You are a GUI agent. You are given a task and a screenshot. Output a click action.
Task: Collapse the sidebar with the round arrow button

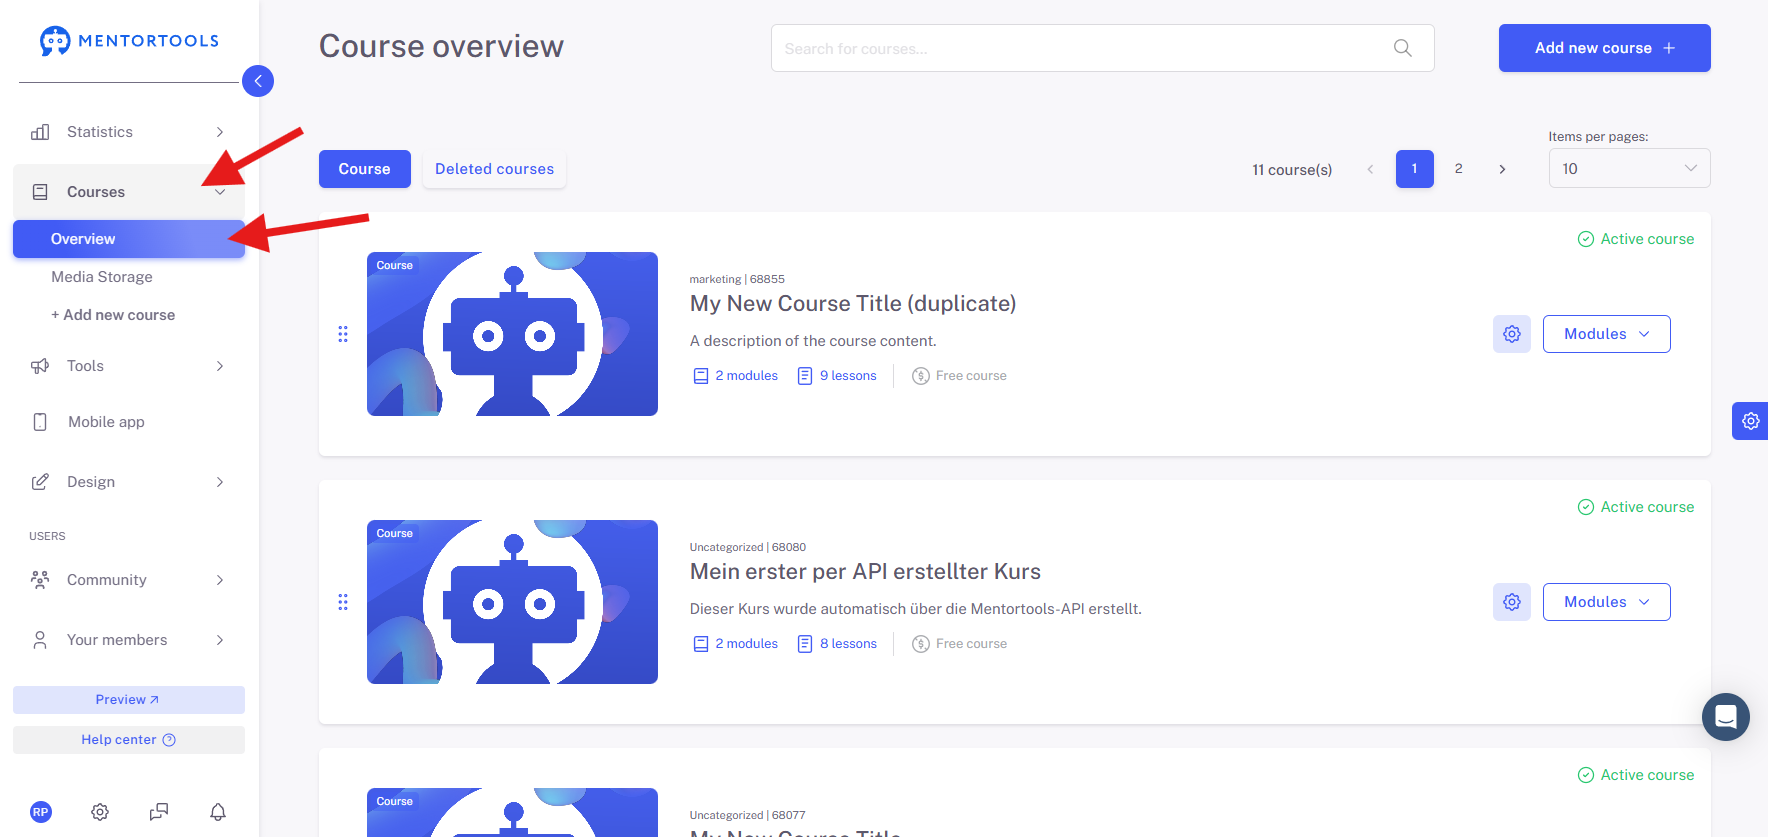258,81
